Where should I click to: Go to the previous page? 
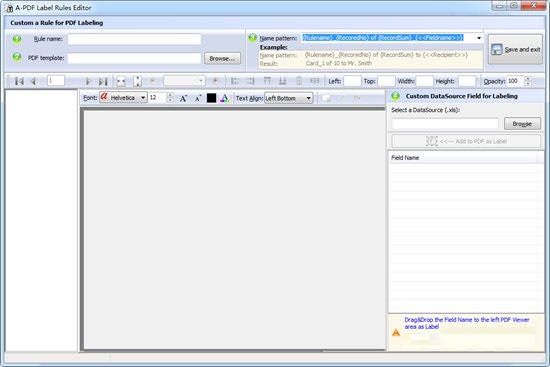coord(33,81)
